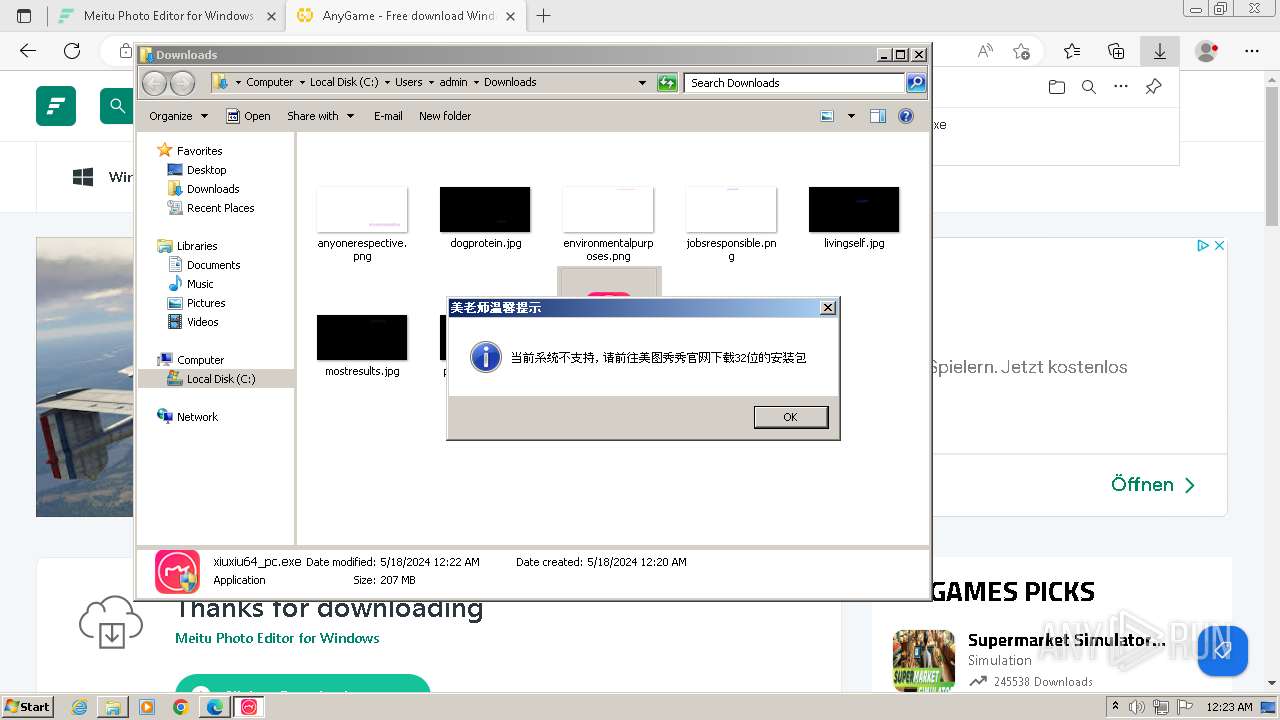Close the Meitu Photo Editor tab
Image resolution: width=1280 pixels, height=720 pixels.
click(x=271, y=16)
